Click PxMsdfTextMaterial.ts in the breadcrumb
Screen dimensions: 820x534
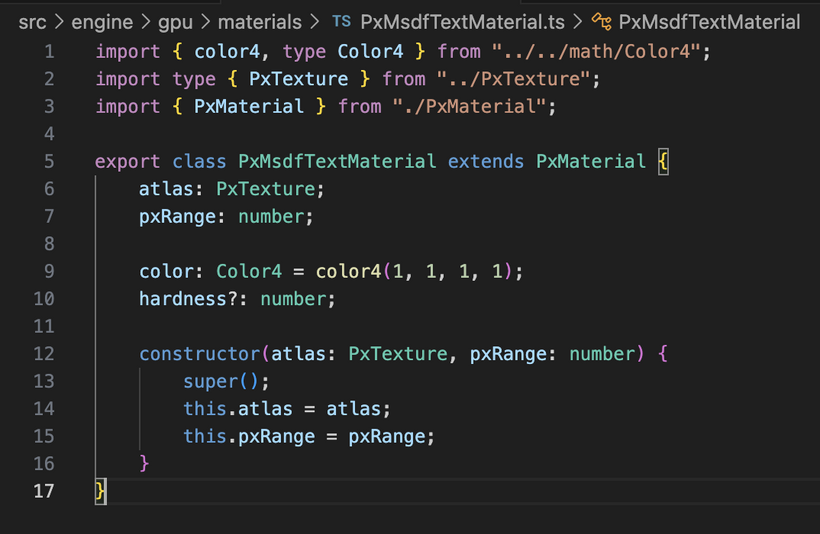pyautogui.click(x=464, y=21)
